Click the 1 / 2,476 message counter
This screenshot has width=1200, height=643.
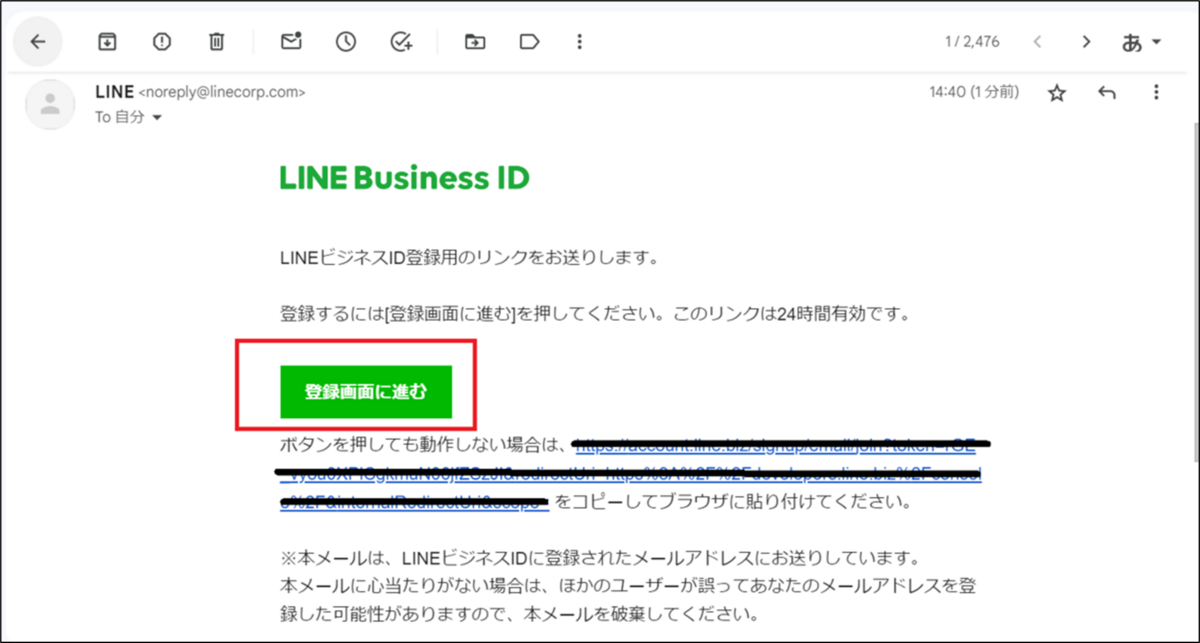(x=971, y=42)
